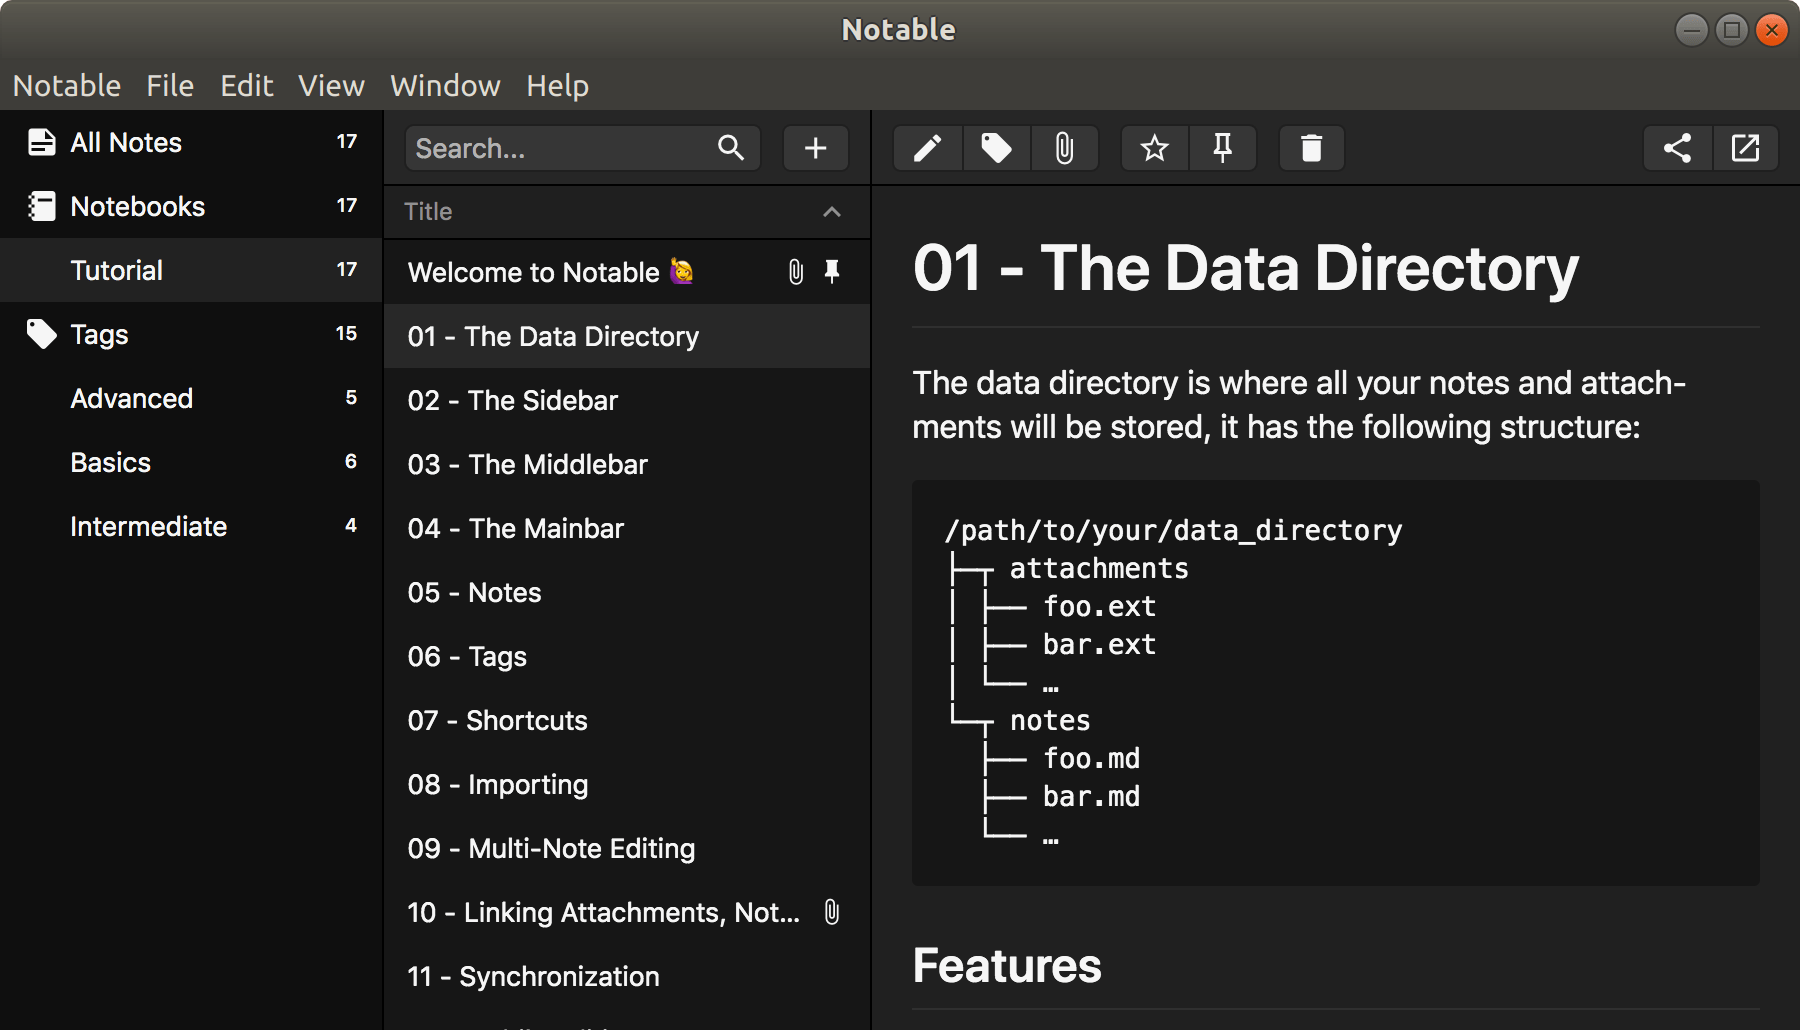Screen dimensions: 1800x1030
Task: Click the pencil edit icon
Action: [928, 148]
